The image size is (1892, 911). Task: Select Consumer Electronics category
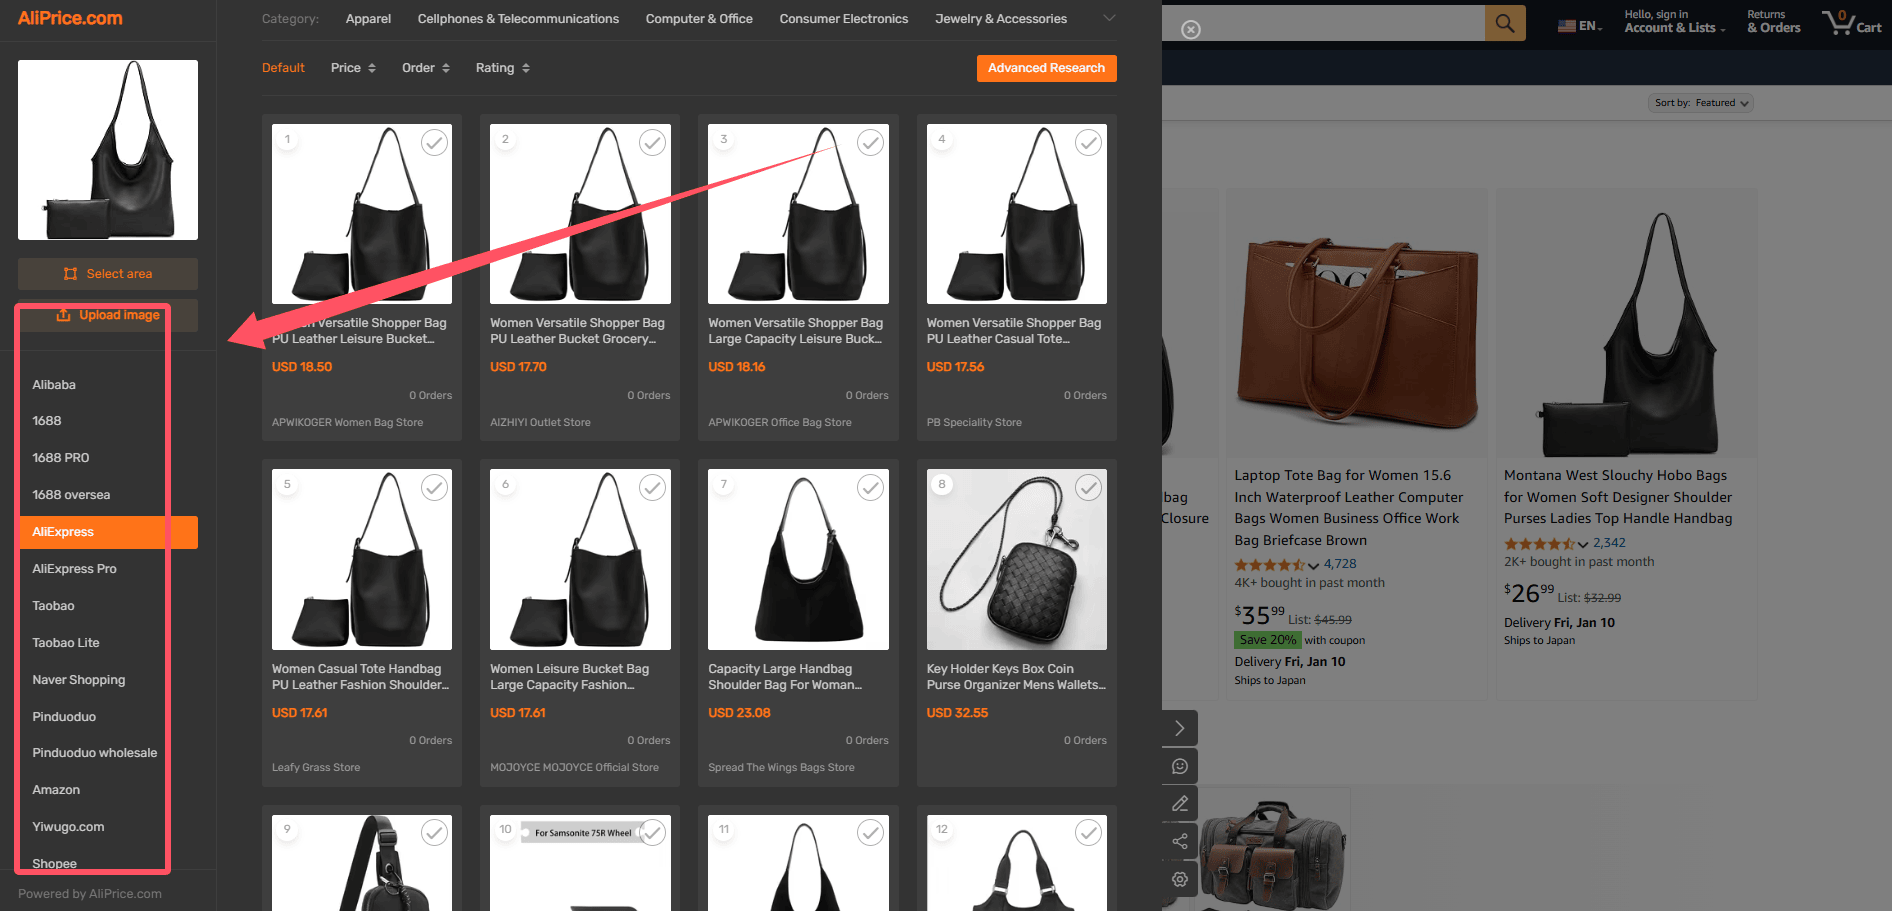click(x=844, y=19)
